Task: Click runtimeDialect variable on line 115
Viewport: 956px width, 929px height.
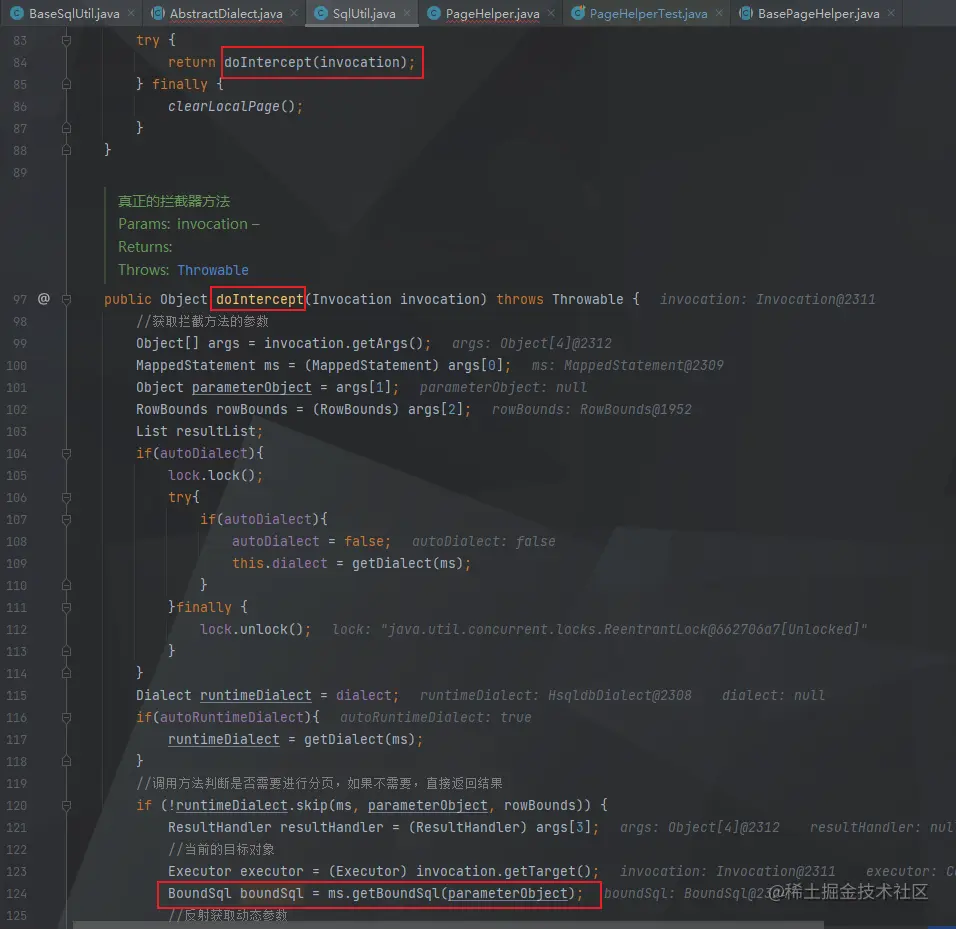Action: [255, 696]
